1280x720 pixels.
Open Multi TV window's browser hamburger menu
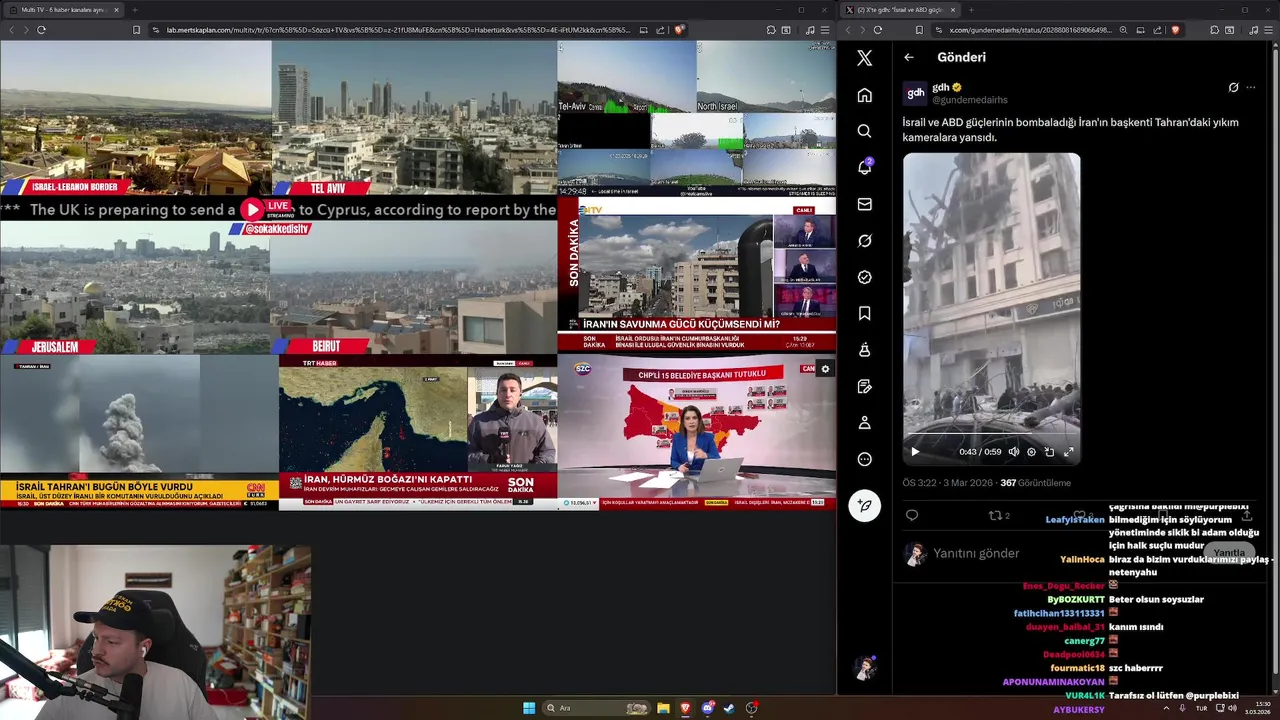825,30
